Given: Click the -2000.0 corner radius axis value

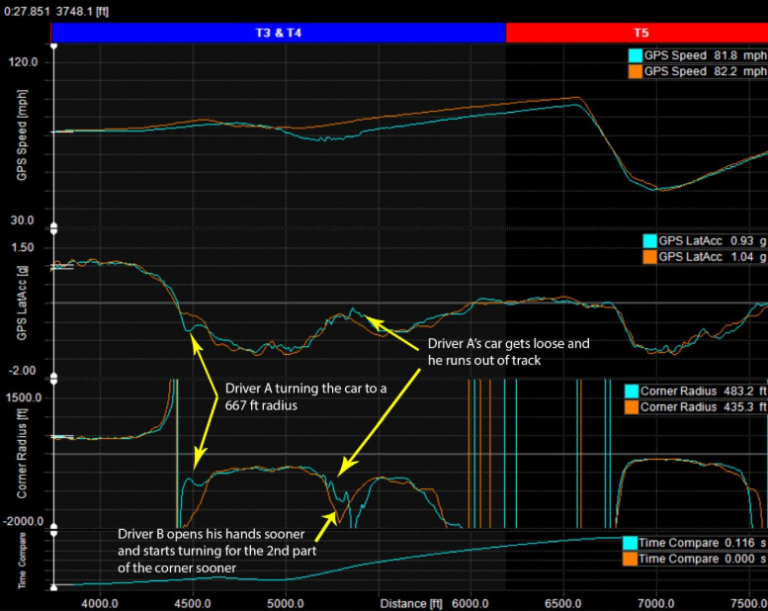Looking at the screenshot, I should (23, 521).
